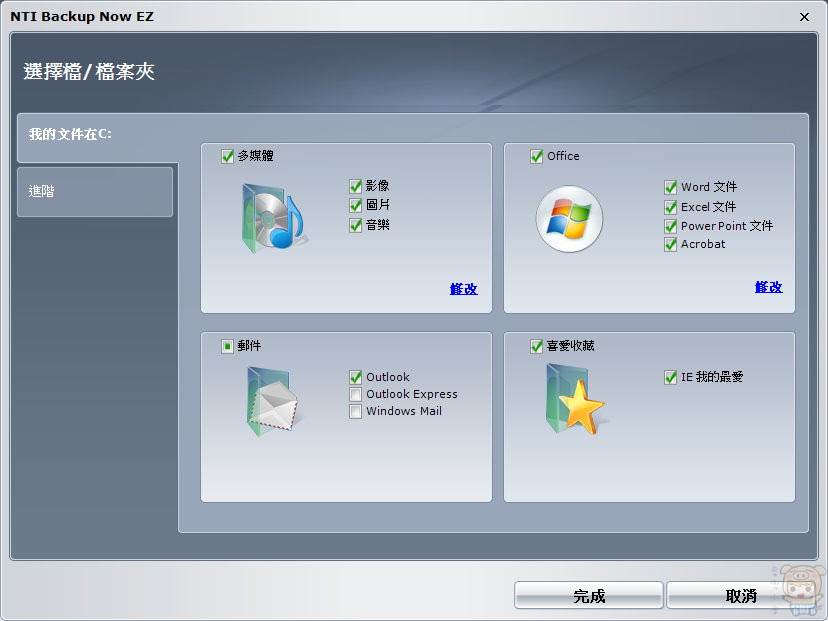This screenshot has height=621, width=828.
Task: Click the 修改 link in the 多媒體 panel
Action: pos(464,289)
